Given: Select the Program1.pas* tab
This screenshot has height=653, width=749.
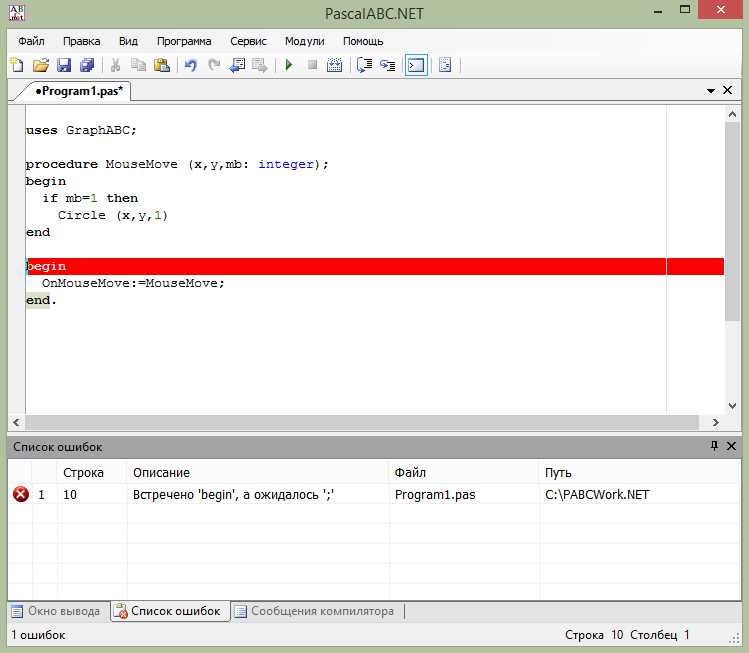Looking at the screenshot, I should 78,91.
